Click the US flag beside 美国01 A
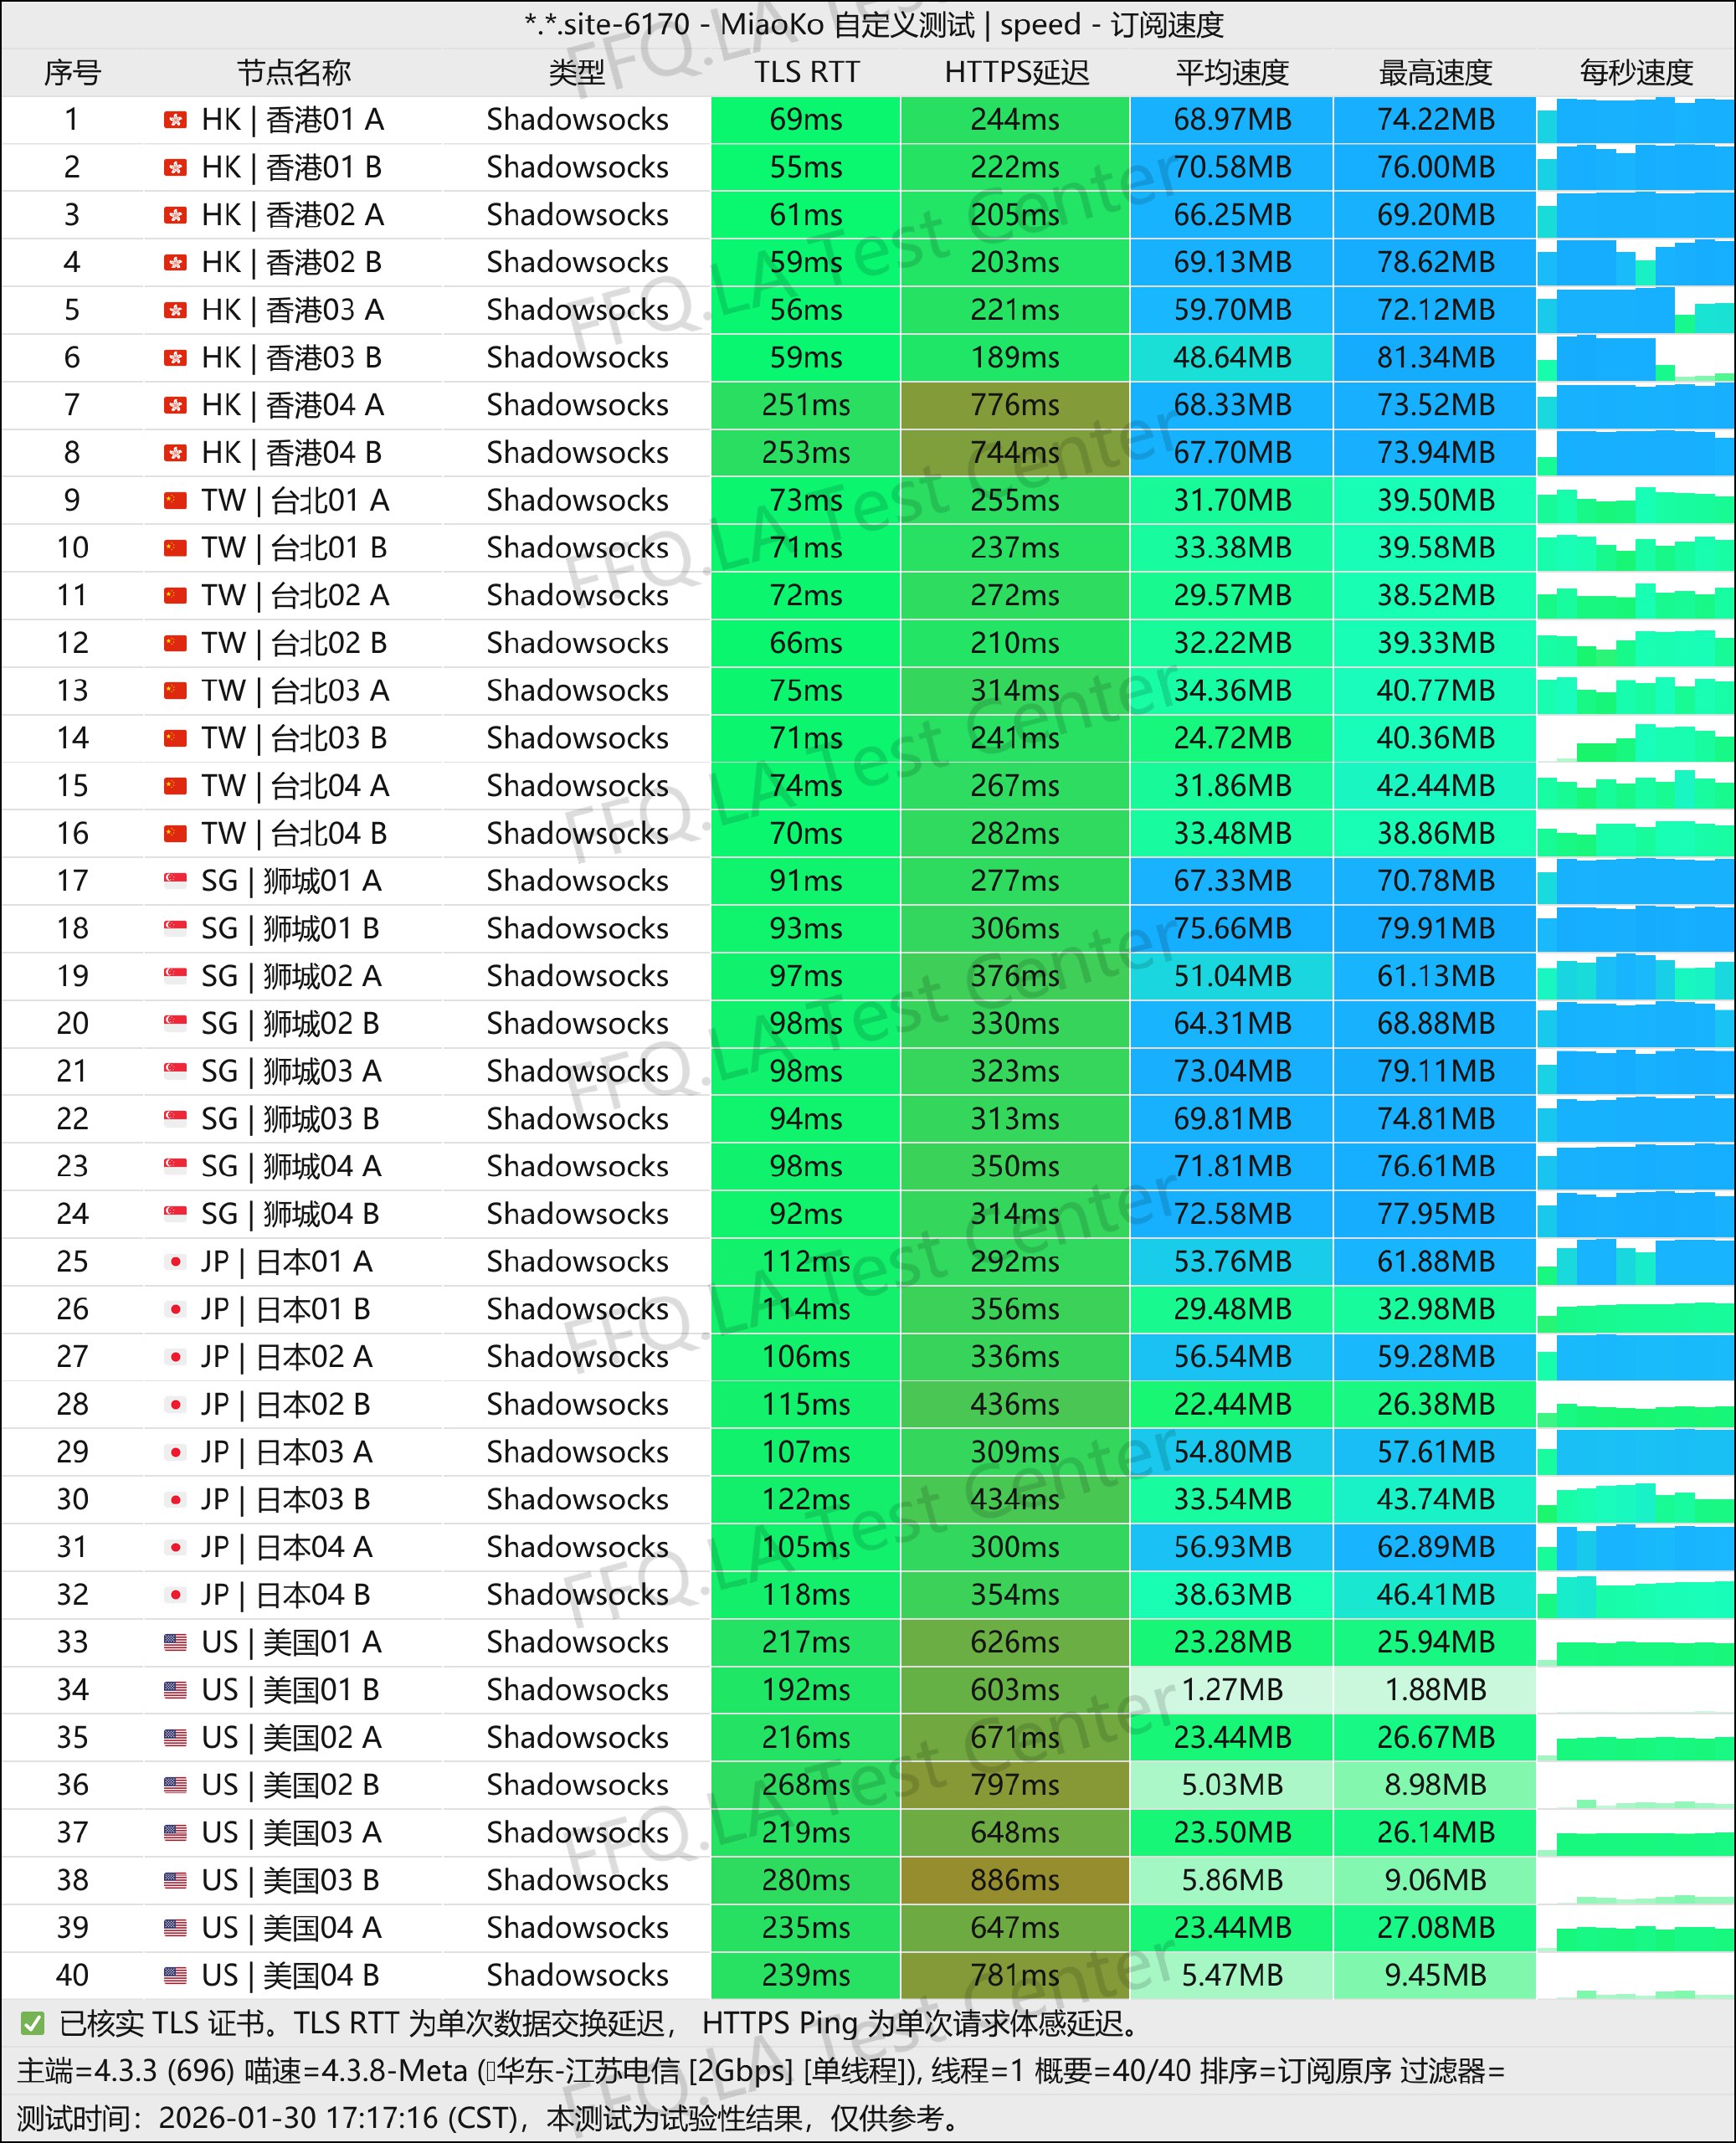The width and height of the screenshot is (1736, 2143). click(175, 1642)
